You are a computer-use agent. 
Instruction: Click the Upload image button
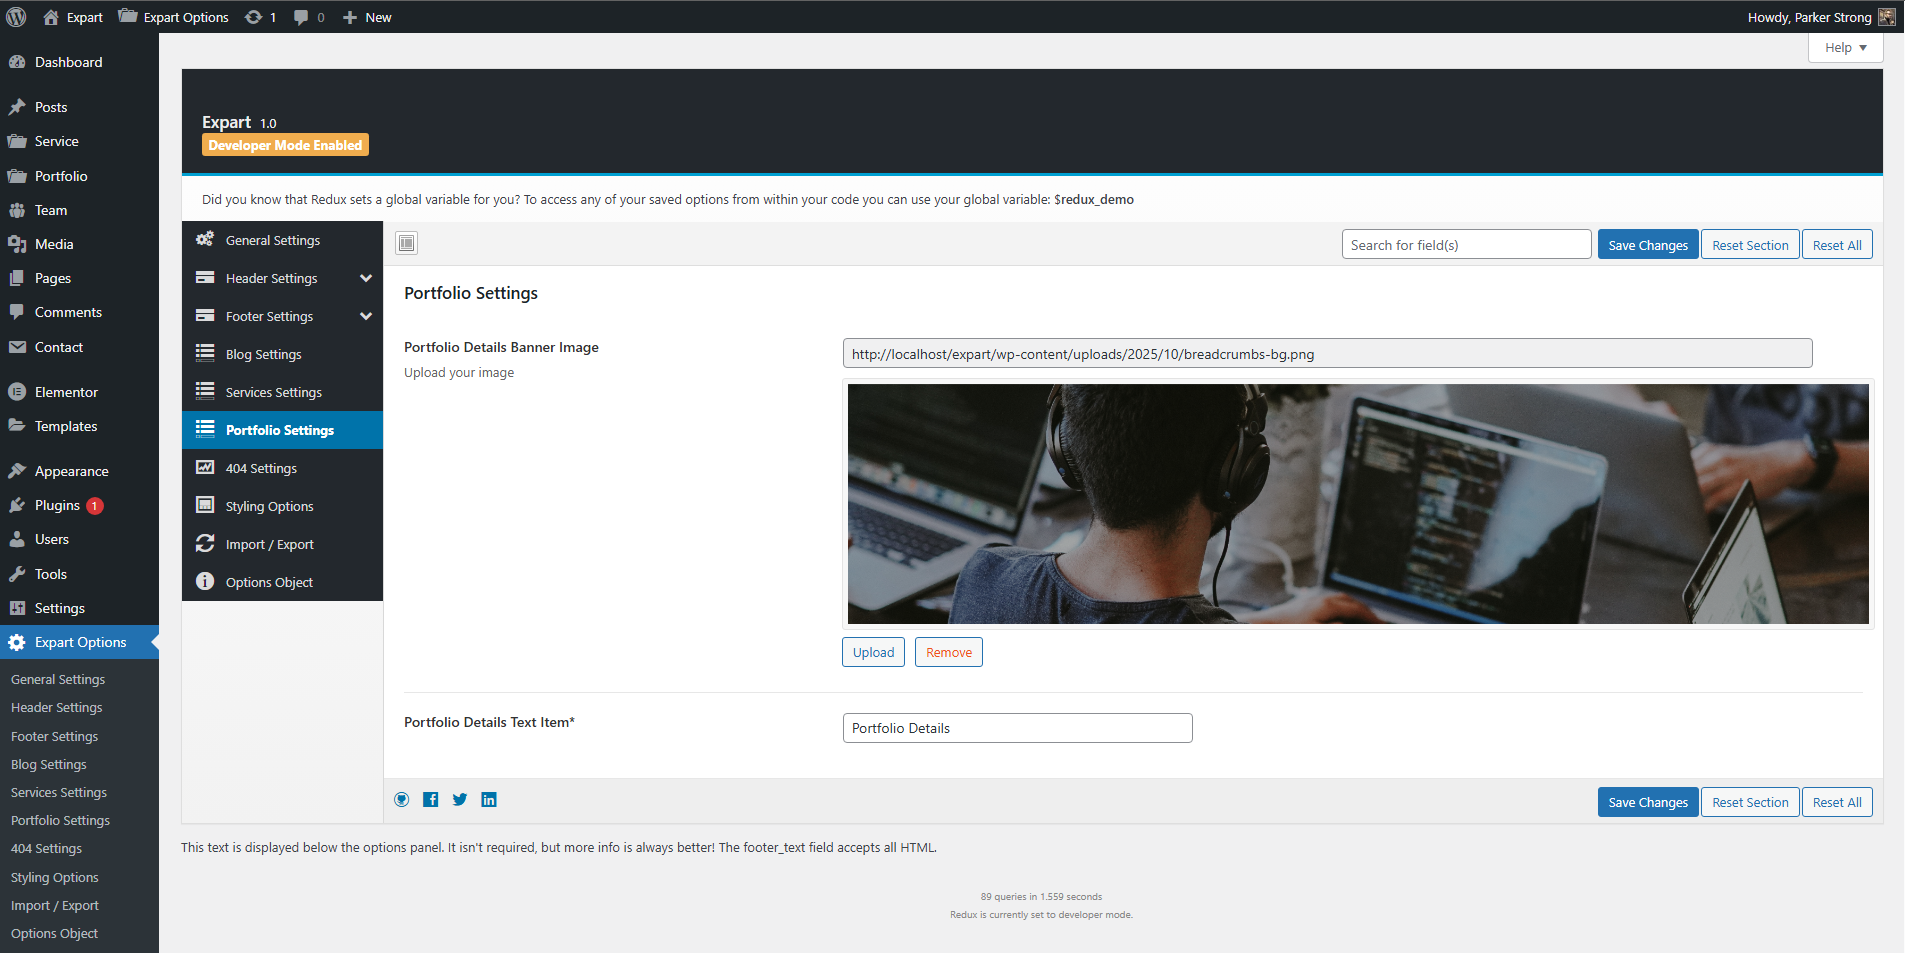pos(873,652)
